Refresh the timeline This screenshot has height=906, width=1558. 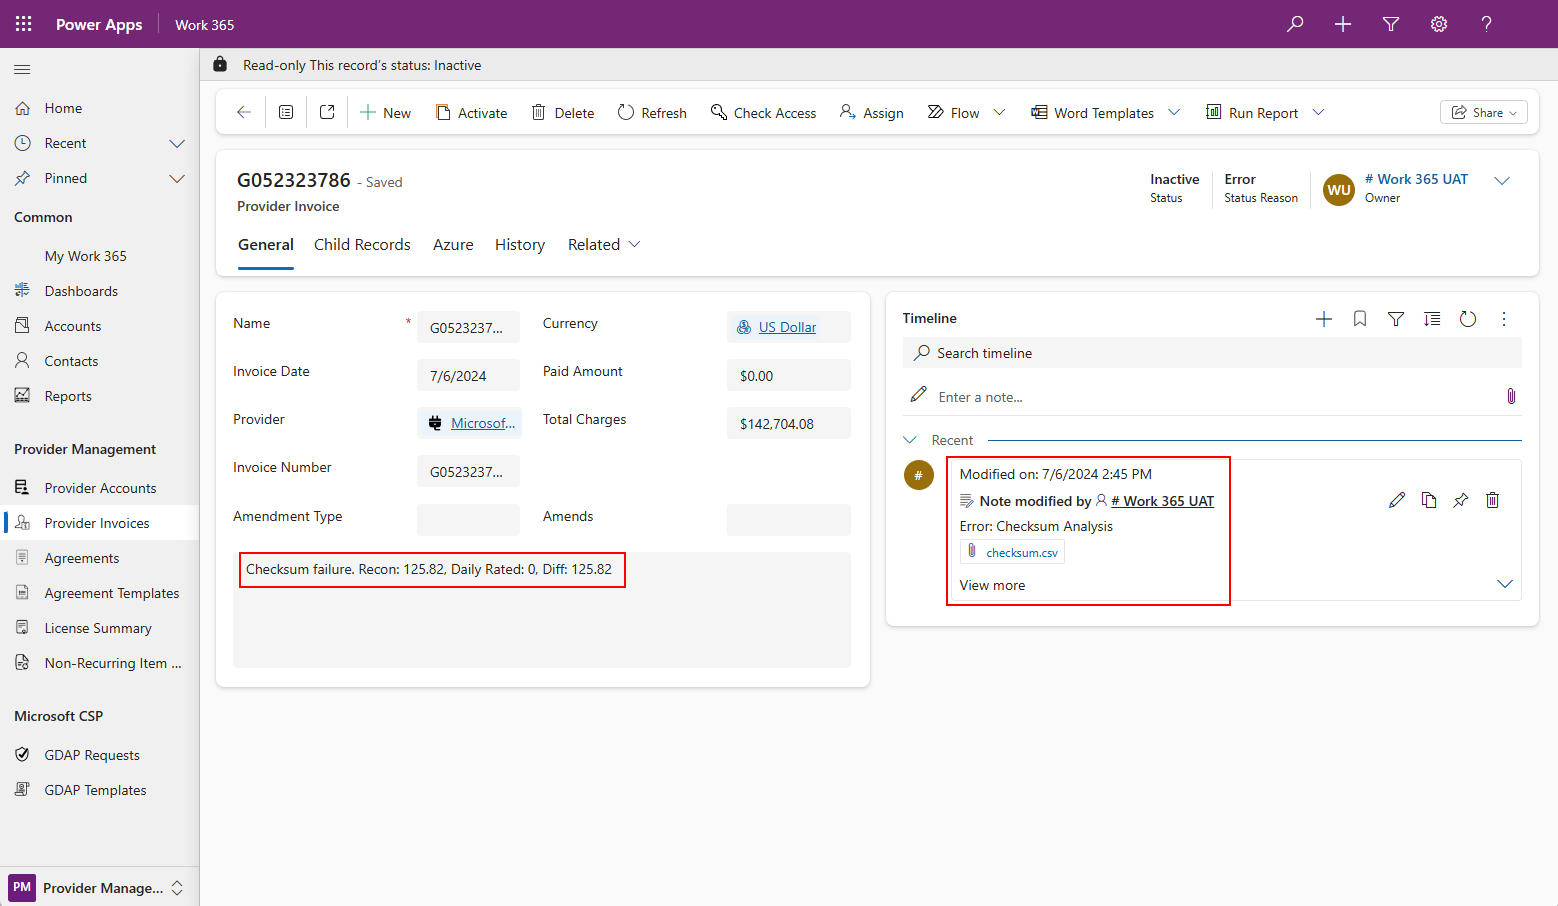1468,319
